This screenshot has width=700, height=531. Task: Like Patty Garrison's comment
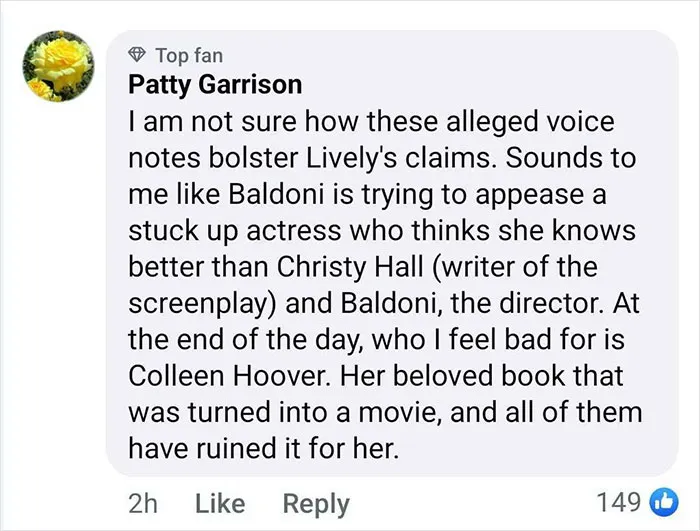click(220, 504)
